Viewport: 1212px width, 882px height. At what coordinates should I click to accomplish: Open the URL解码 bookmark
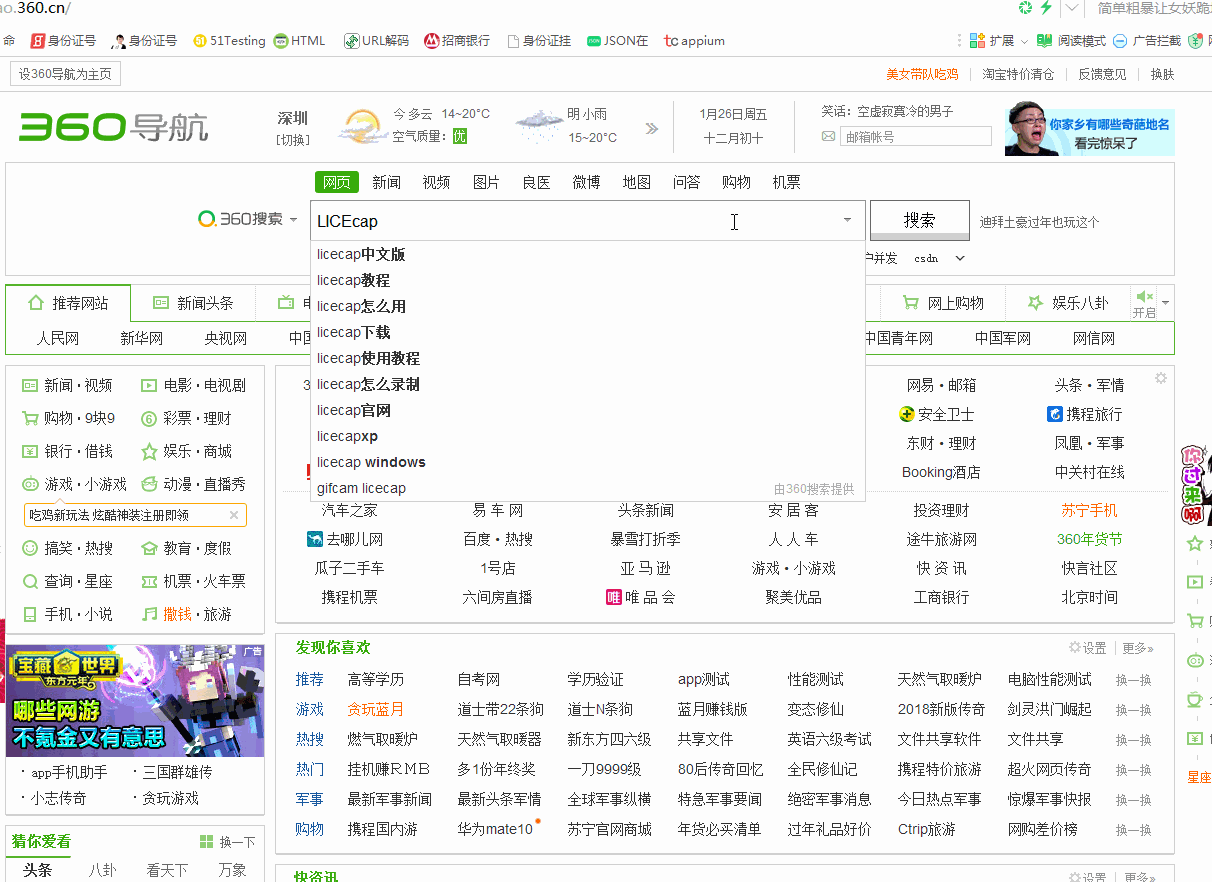click(376, 41)
